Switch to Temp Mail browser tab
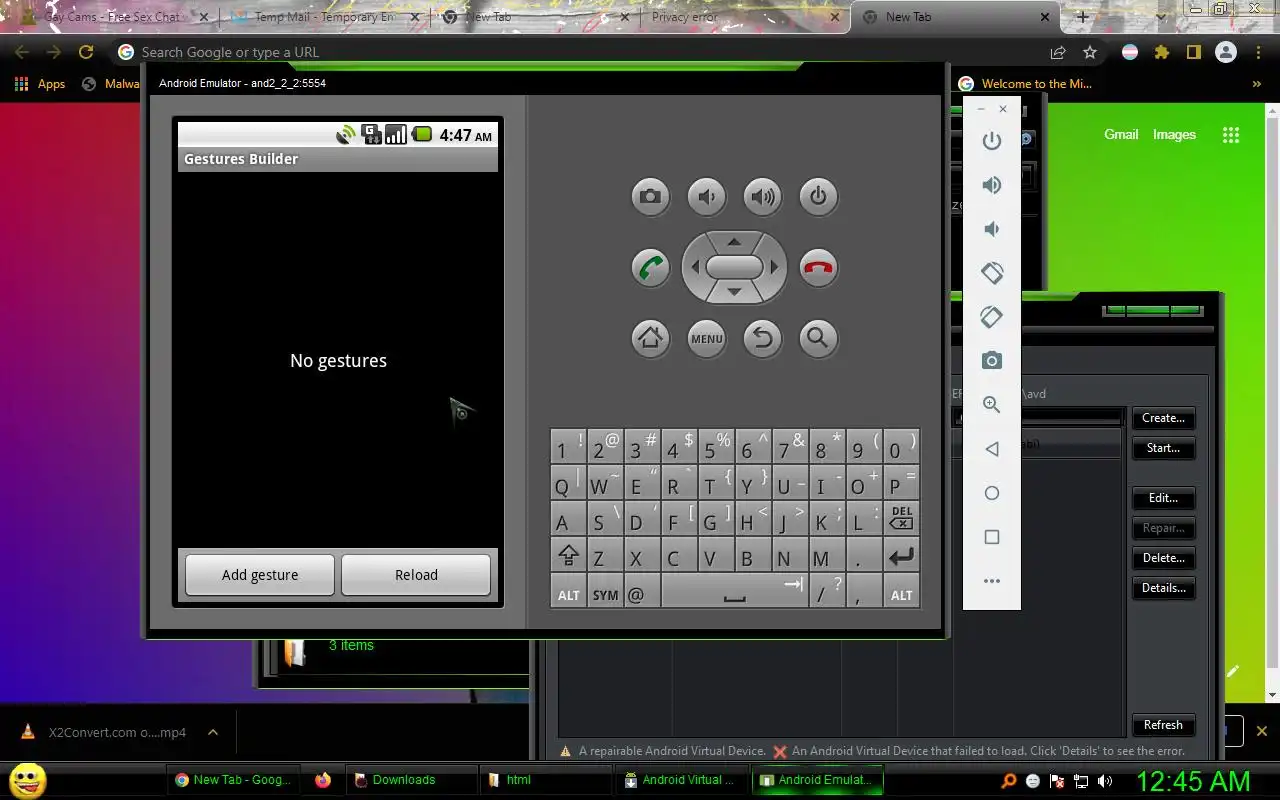1280x800 pixels. (323, 17)
